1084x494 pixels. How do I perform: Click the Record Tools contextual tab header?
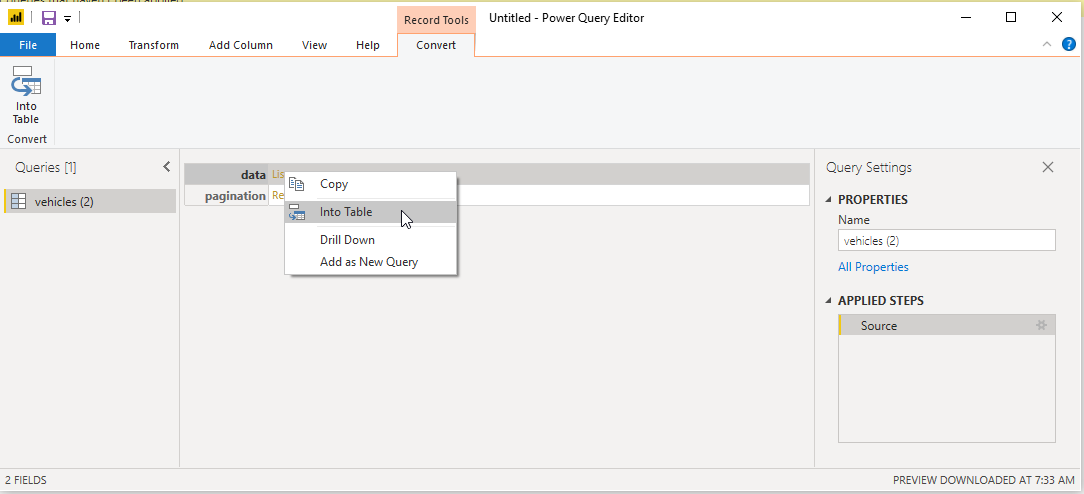[436, 20]
